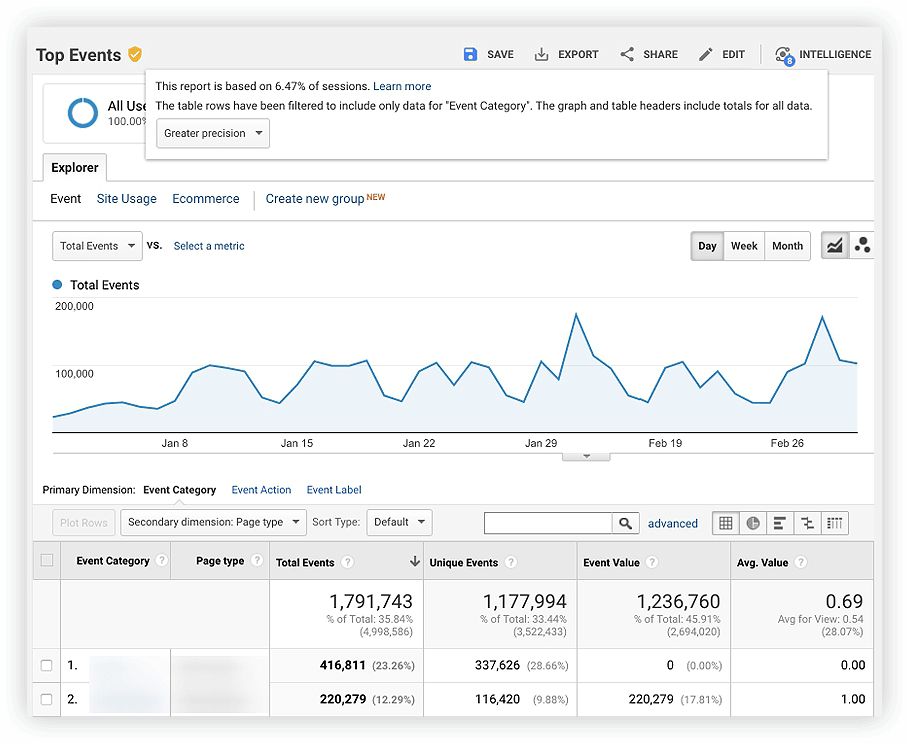This screenshot has width=909, height=744.
Task: Click the Export download icon
Action: 541,55
